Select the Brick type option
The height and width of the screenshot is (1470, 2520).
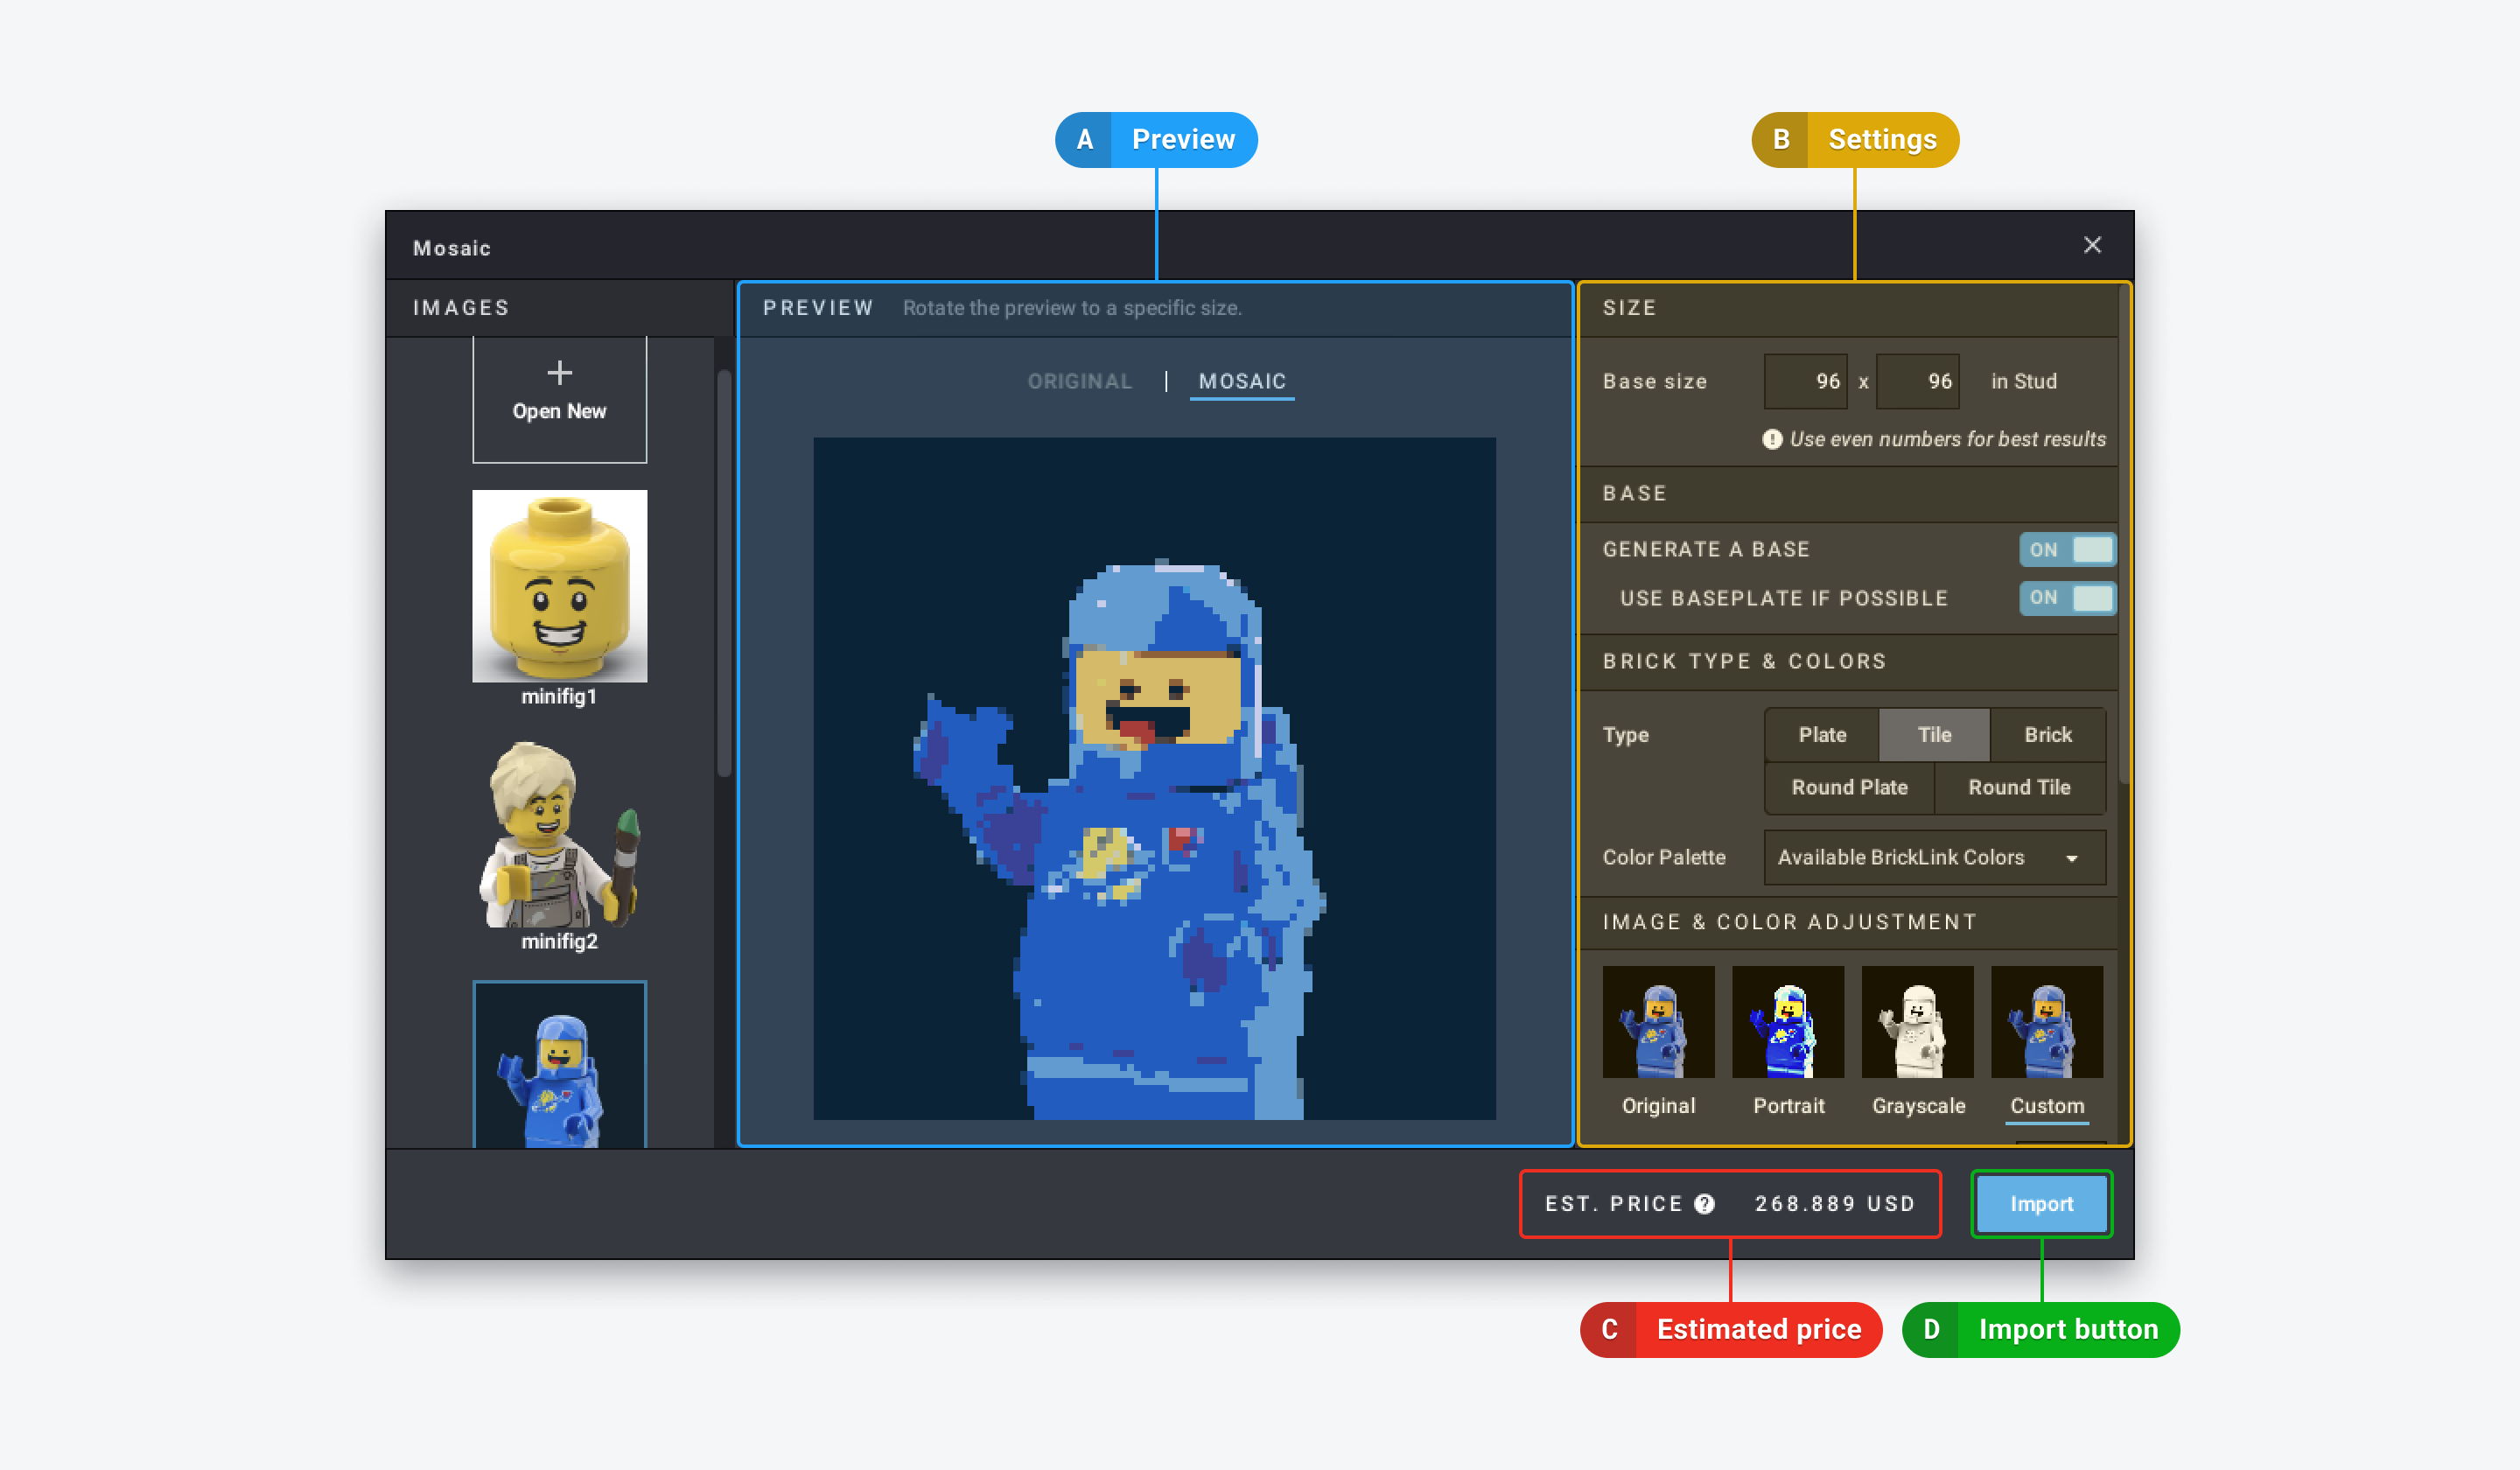[2047, 735]
